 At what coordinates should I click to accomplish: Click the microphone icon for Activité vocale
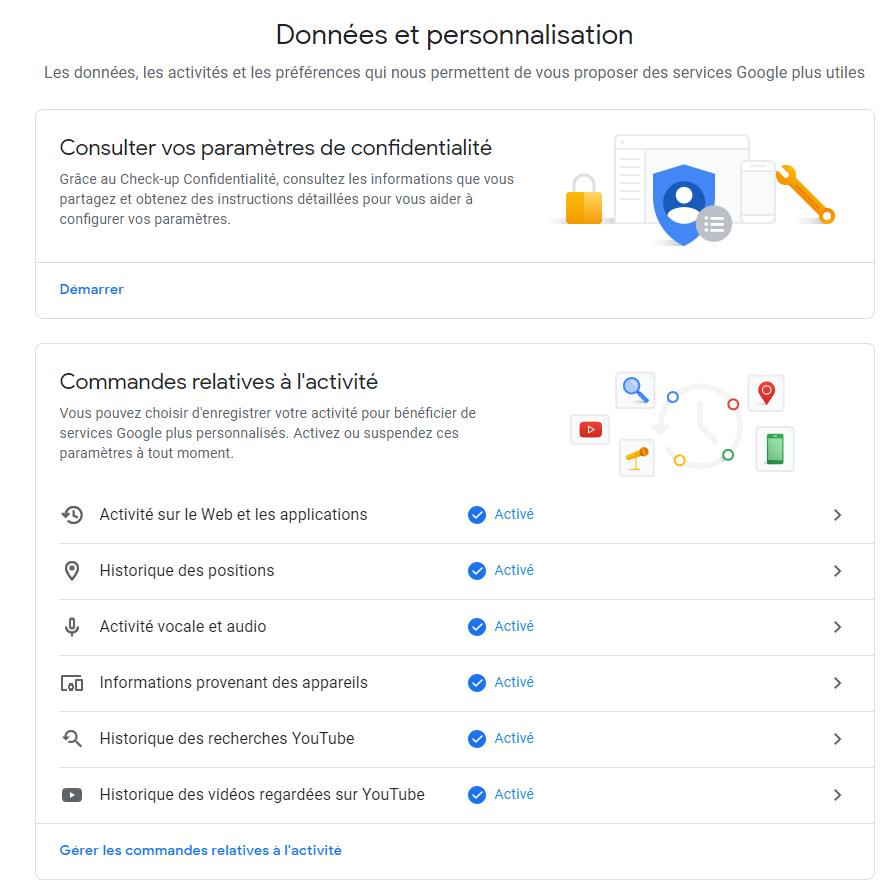tap(71, 626)
